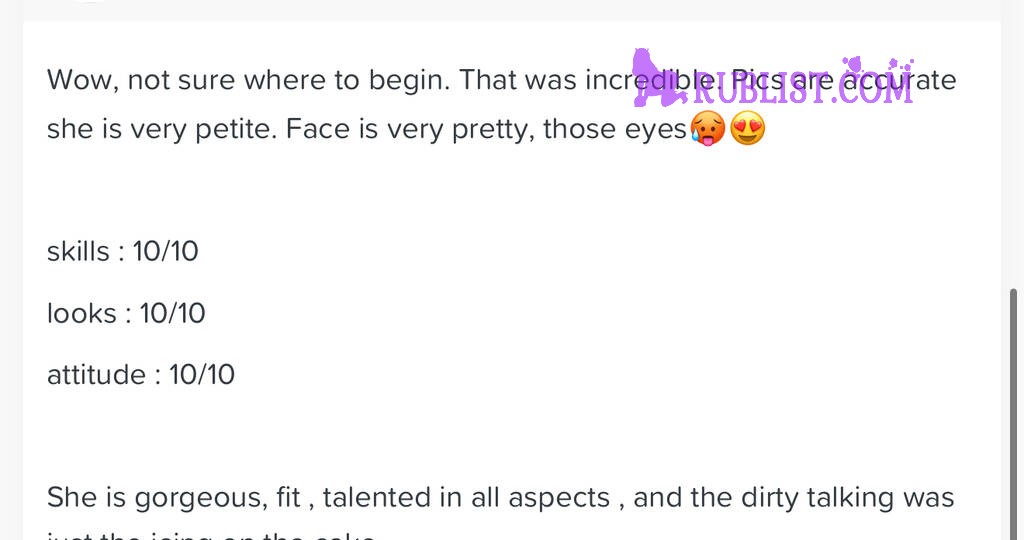Click the vertical scrollbar thumb
Image resolution: width=1024 pixels, height=540 pixels.
coord(1014,413)
